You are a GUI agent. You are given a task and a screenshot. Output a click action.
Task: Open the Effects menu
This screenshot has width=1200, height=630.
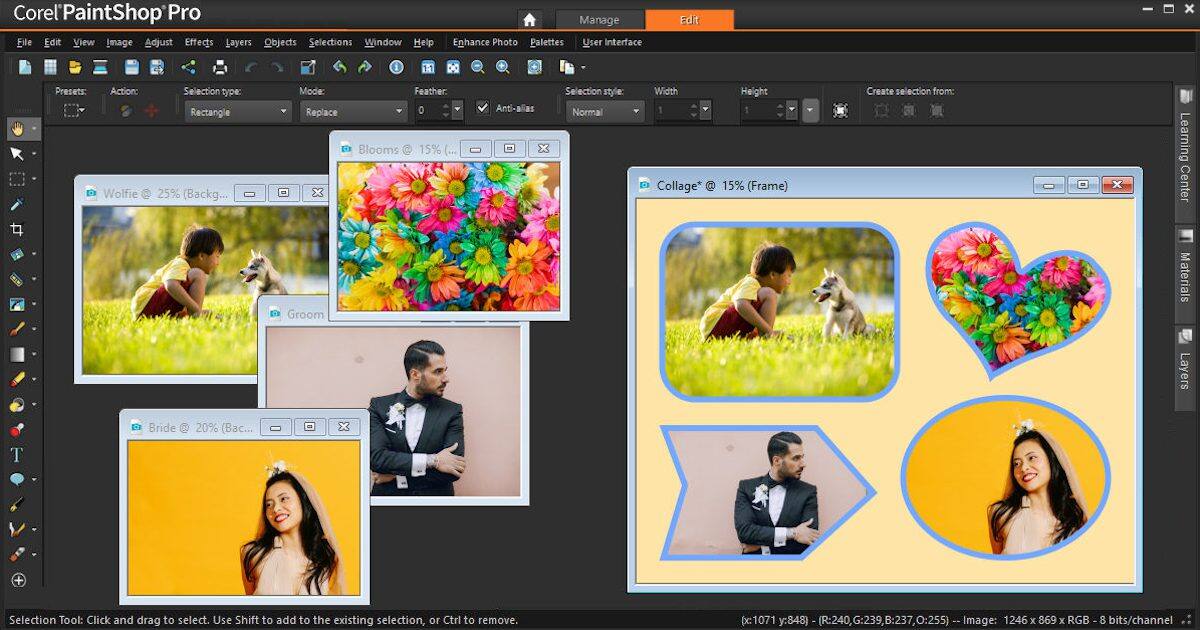(x=199, y=42)
